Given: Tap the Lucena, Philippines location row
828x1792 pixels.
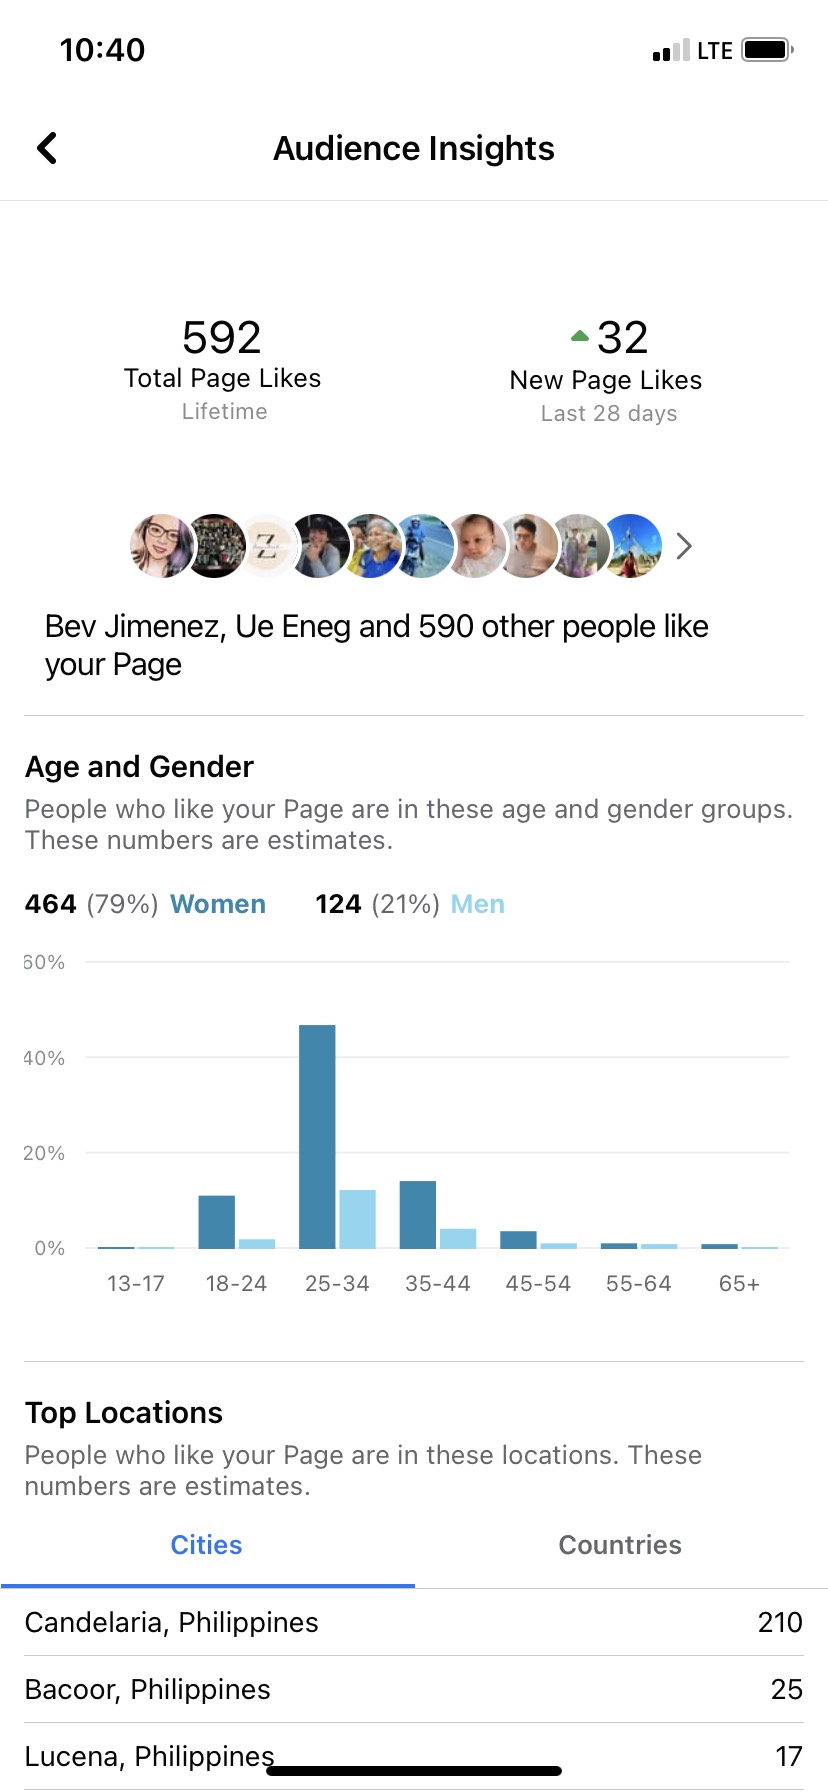Looking at the screenshot, I should [x=414, y=1756].
